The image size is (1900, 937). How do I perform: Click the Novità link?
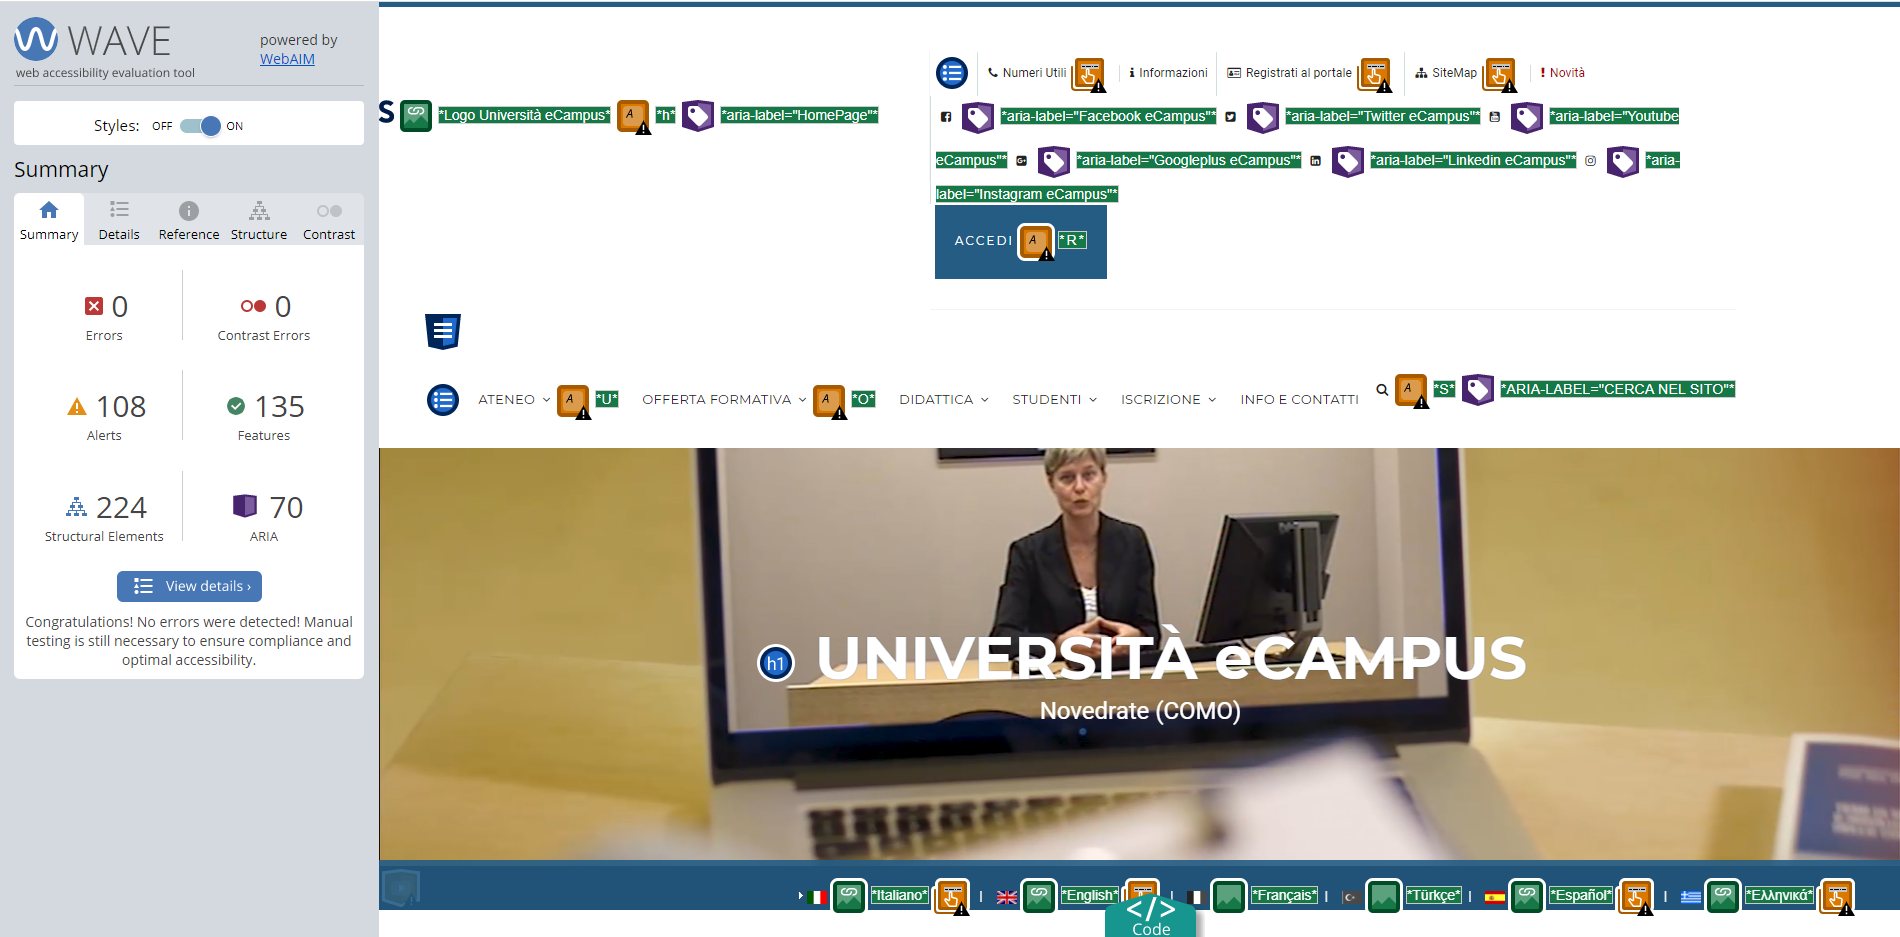click(1562, 73)
